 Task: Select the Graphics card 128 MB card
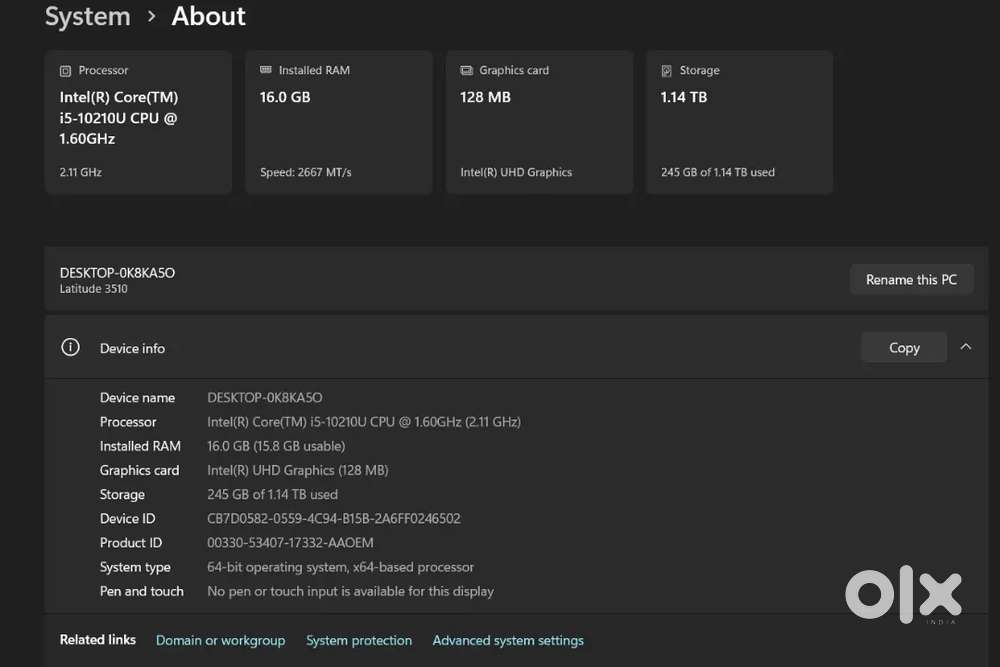click(x=540, y=122)
